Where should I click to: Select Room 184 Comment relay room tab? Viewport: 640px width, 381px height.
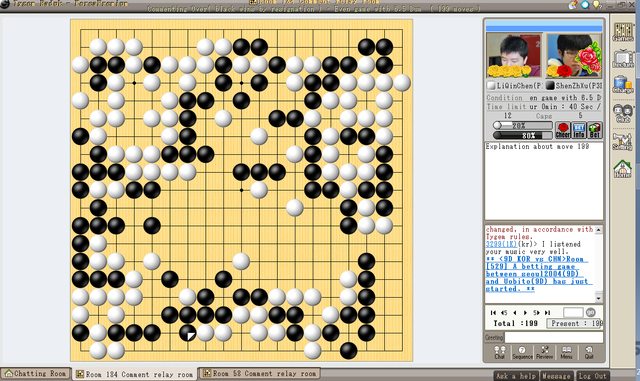[x=135, y=374]
